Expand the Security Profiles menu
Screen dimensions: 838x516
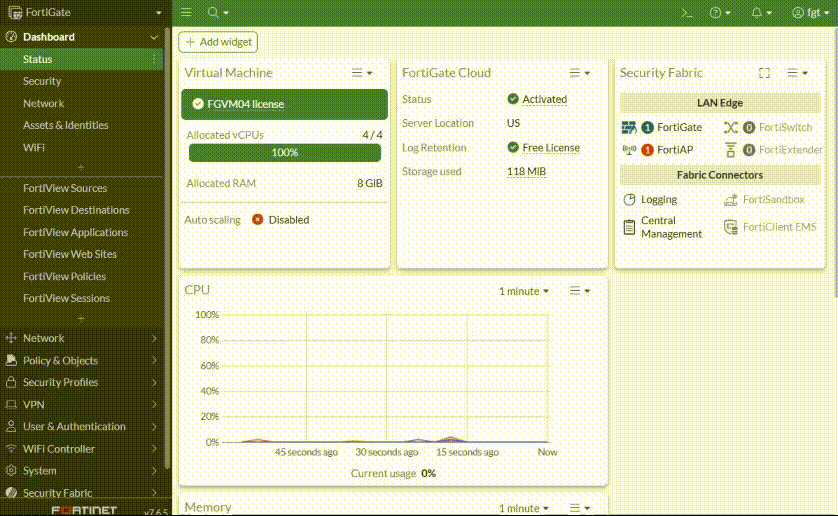click(x=81, y=382)
